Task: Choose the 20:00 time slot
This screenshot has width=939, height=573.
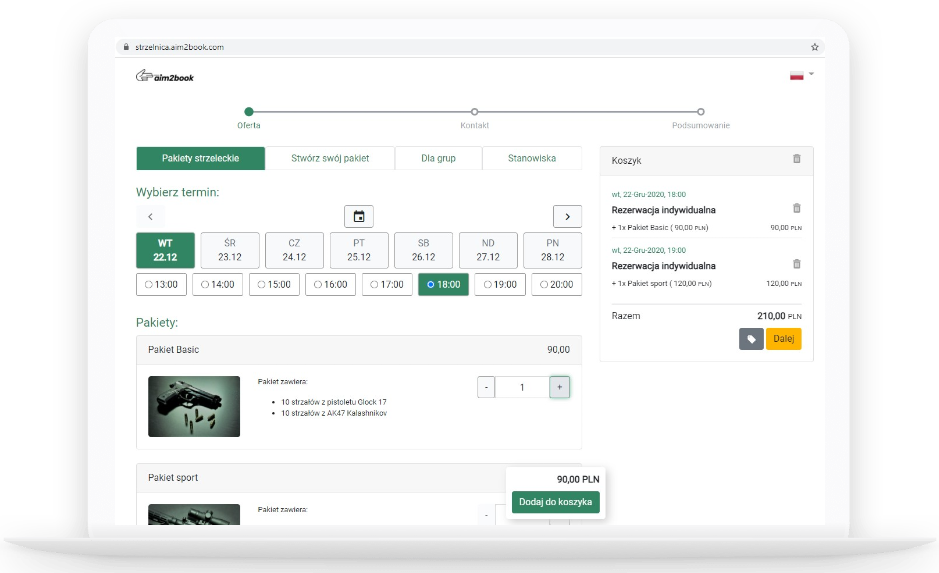Action: click(556, 284)
